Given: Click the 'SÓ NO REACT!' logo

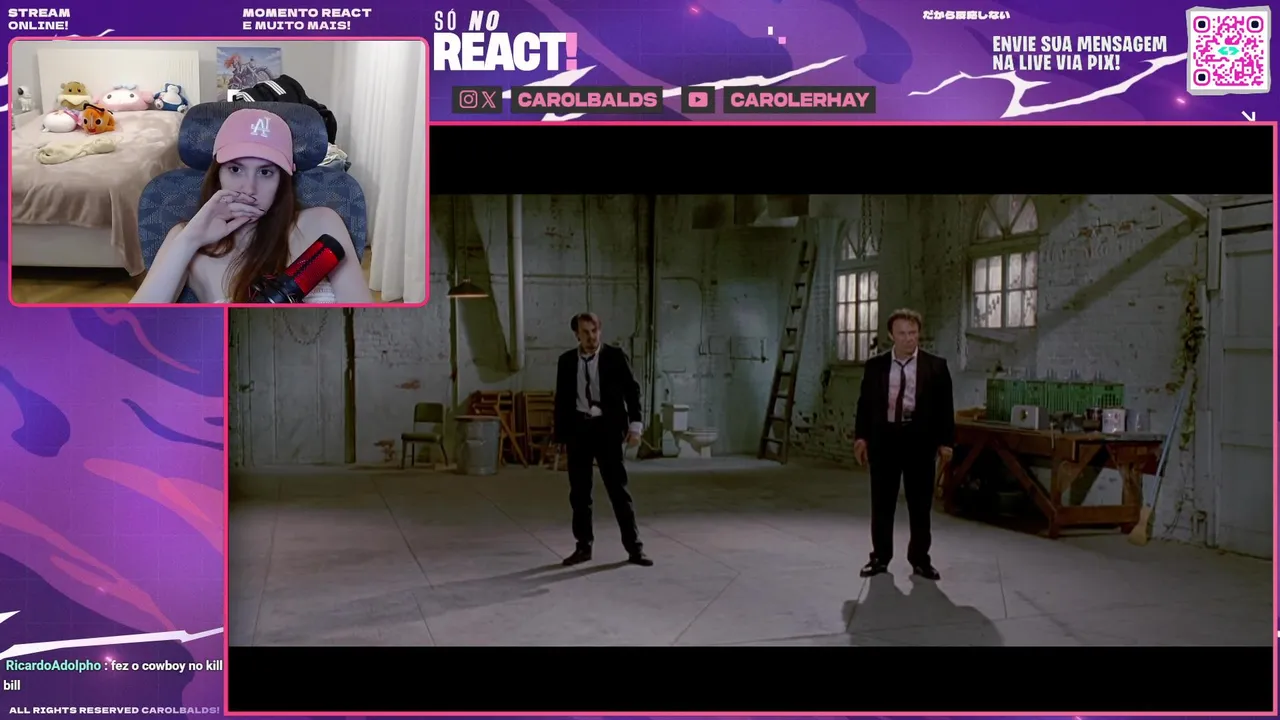Looking at the screenshot, I should tap(505, 42).
